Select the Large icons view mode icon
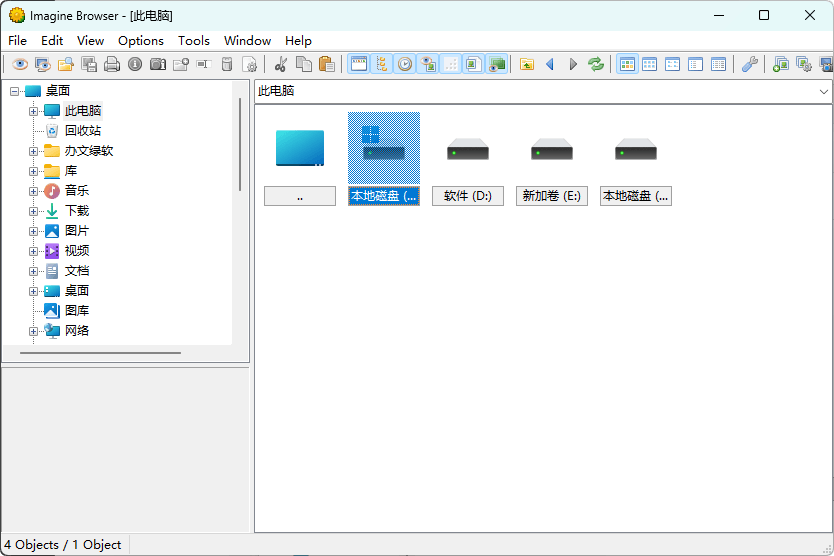The image size is (834, 556). pyautogui.click(x=649, y=64)
